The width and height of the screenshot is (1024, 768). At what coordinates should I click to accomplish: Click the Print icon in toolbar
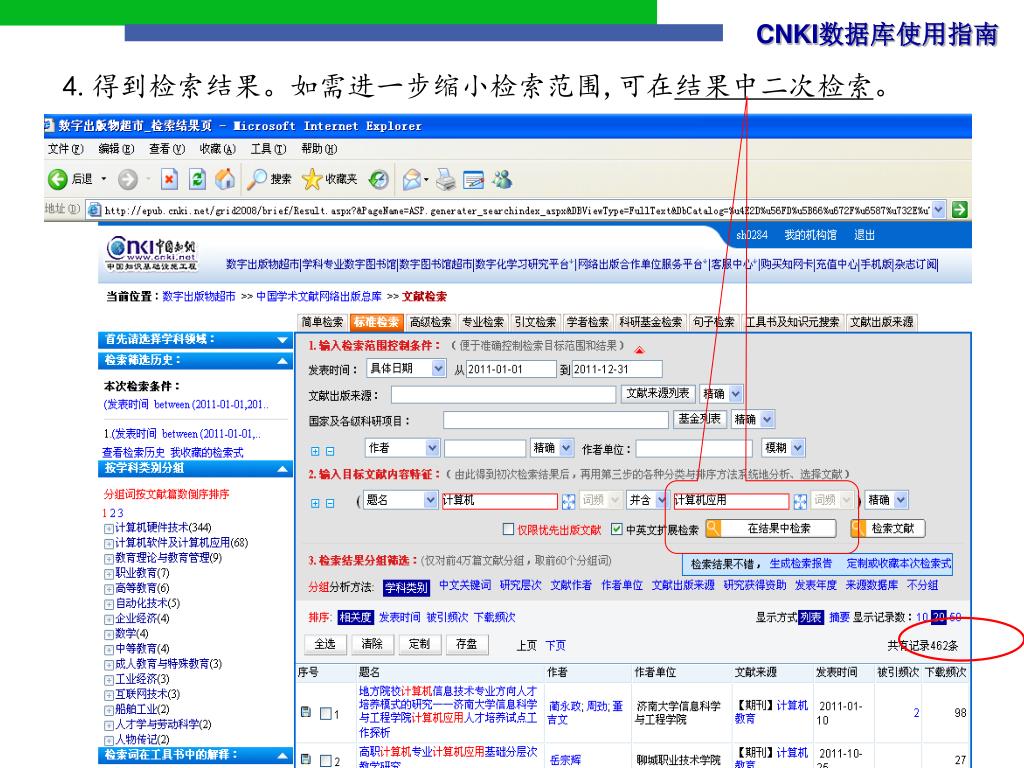(x=445, y=179)
